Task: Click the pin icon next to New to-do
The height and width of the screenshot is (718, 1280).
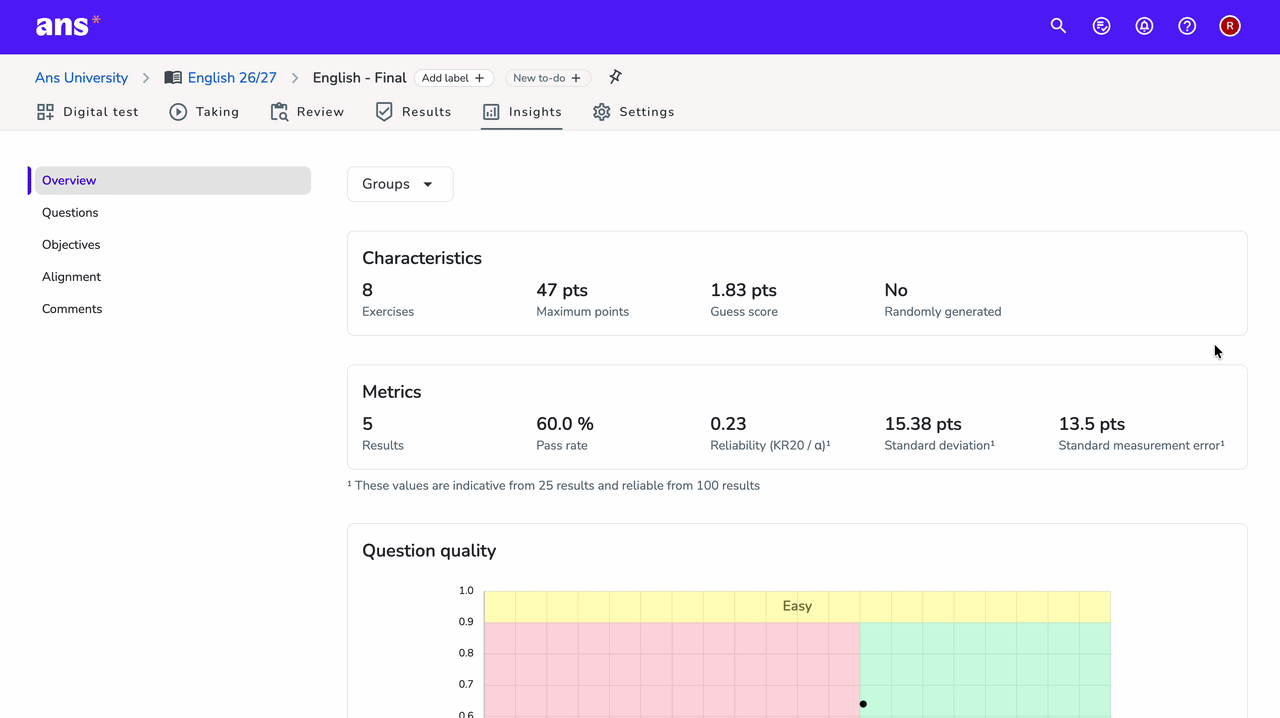Action: coord(615,77)
